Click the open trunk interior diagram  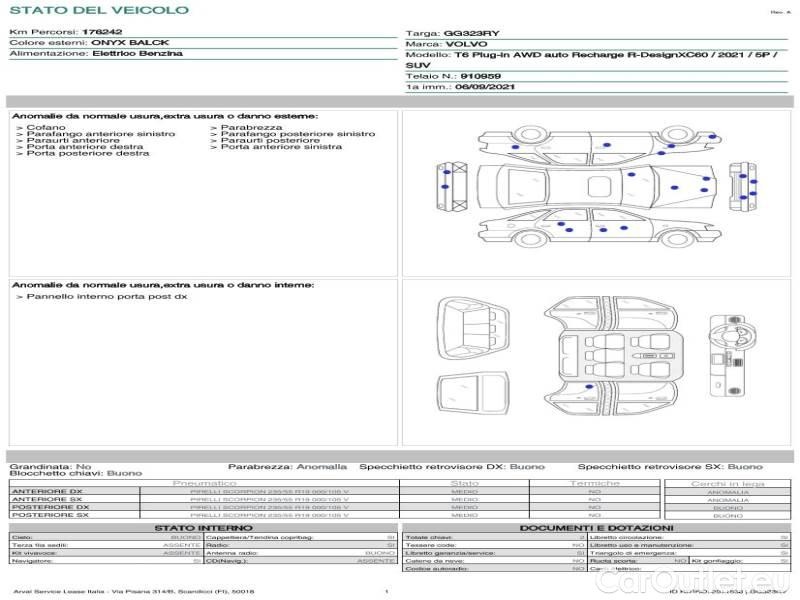tap(474, 328)
